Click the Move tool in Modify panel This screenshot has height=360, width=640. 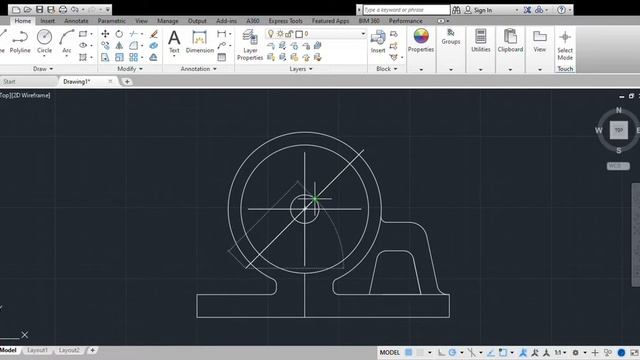(x=105, y=34)
